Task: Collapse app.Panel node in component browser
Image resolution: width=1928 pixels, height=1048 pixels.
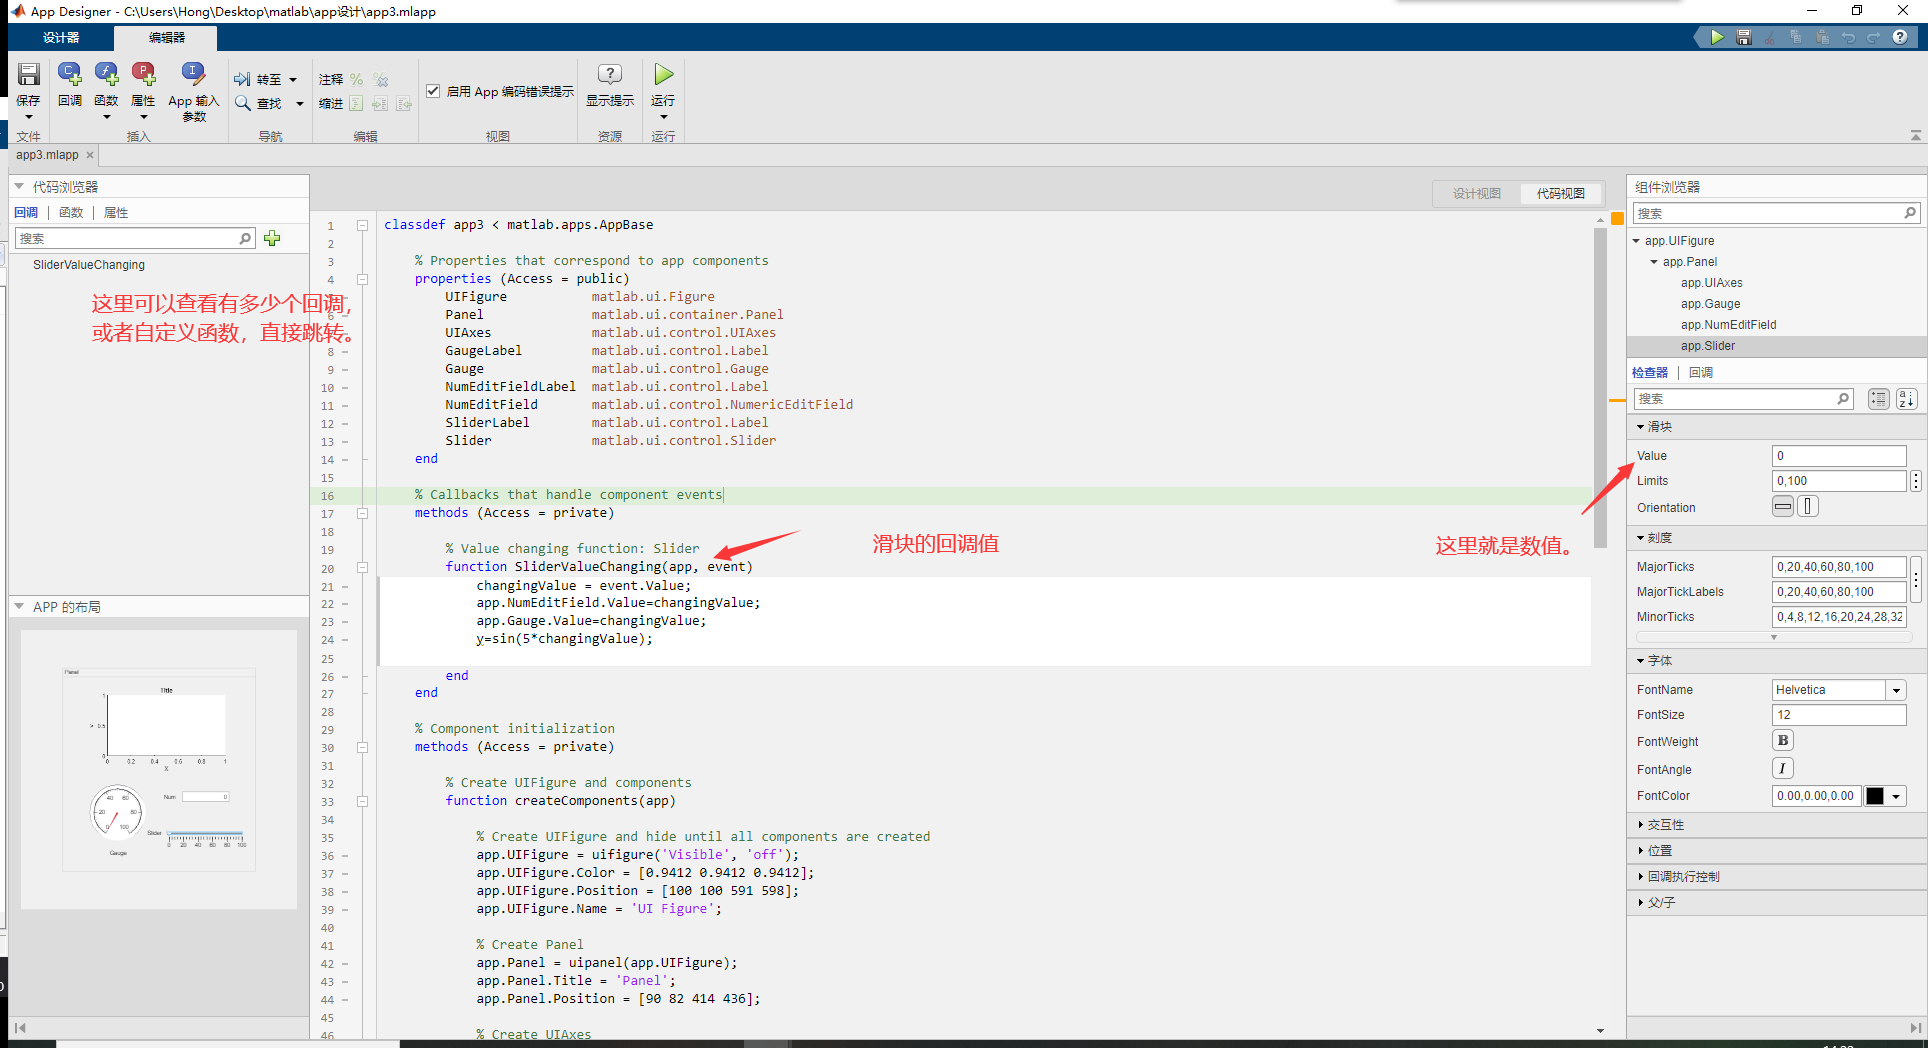Action: pos(1654,262)
